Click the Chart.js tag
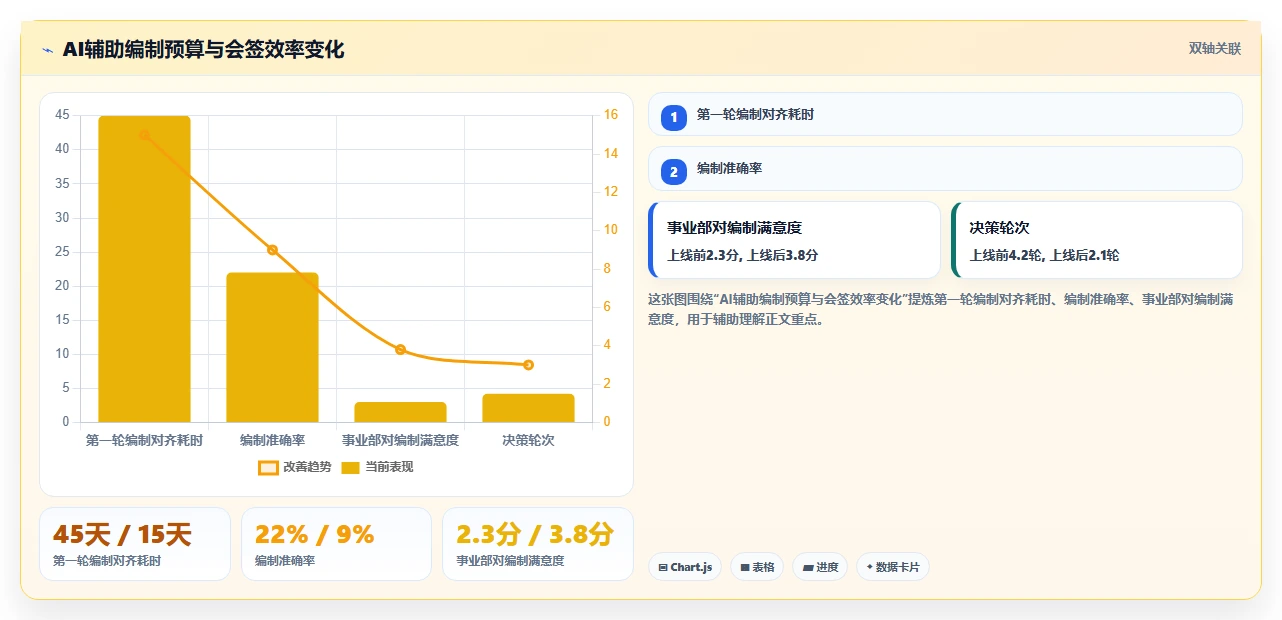The width and height of the screenshot is (1282, 620). coord(685,567)
